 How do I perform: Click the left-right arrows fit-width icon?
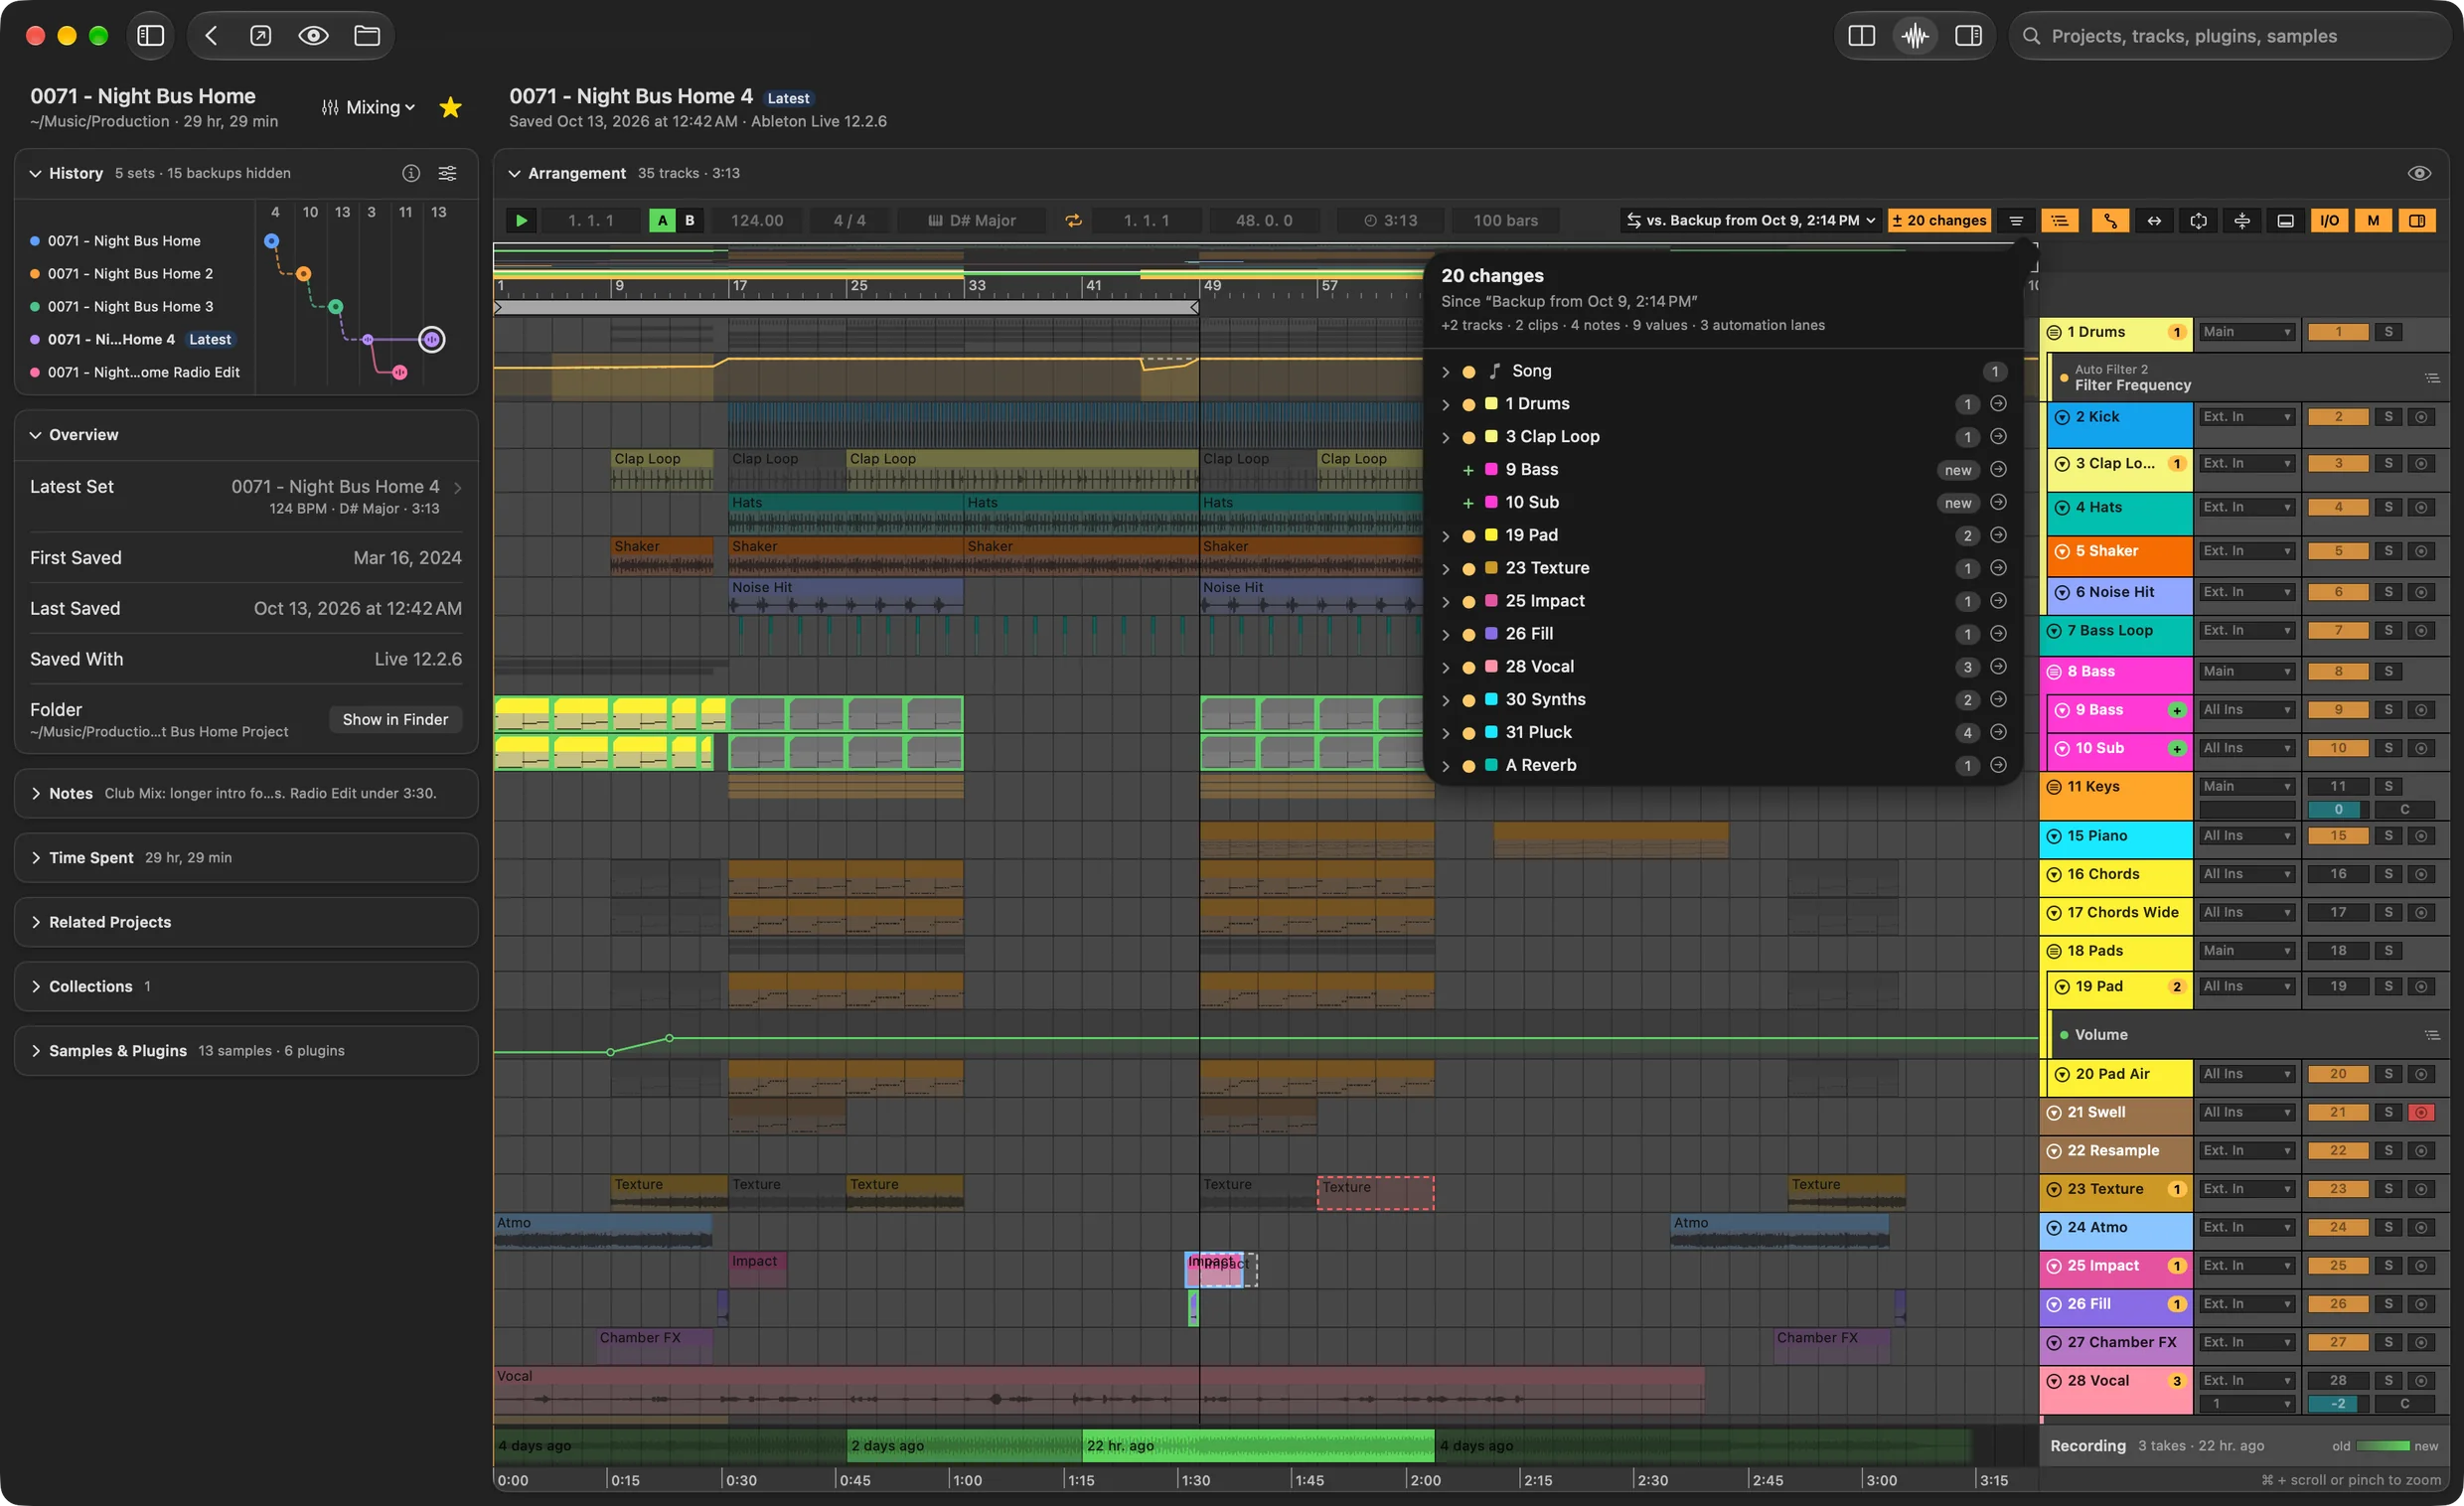[x=2154, y=220]
